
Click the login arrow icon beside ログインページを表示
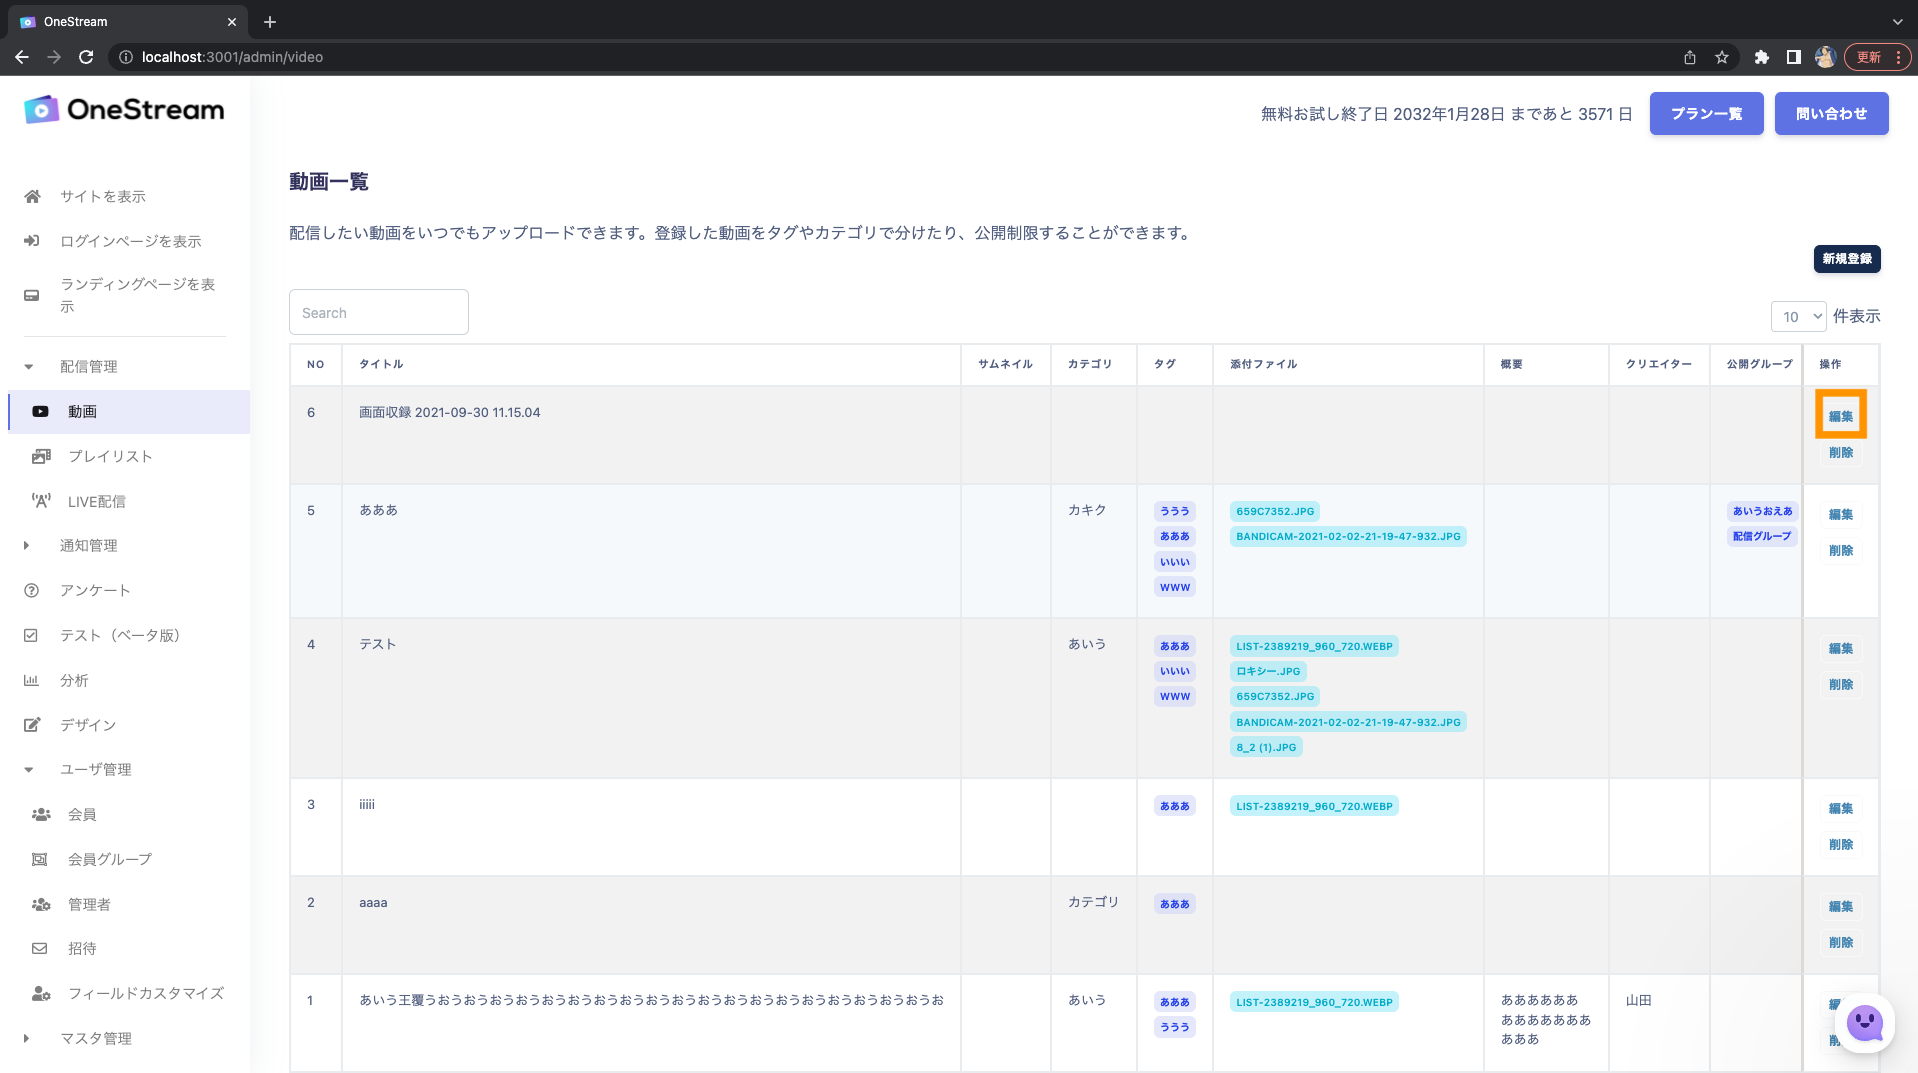point(32,241)
